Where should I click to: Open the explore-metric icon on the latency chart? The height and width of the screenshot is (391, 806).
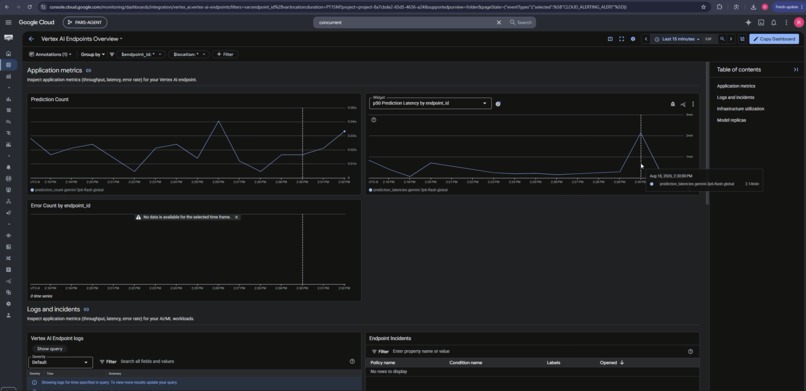point(683,104)
